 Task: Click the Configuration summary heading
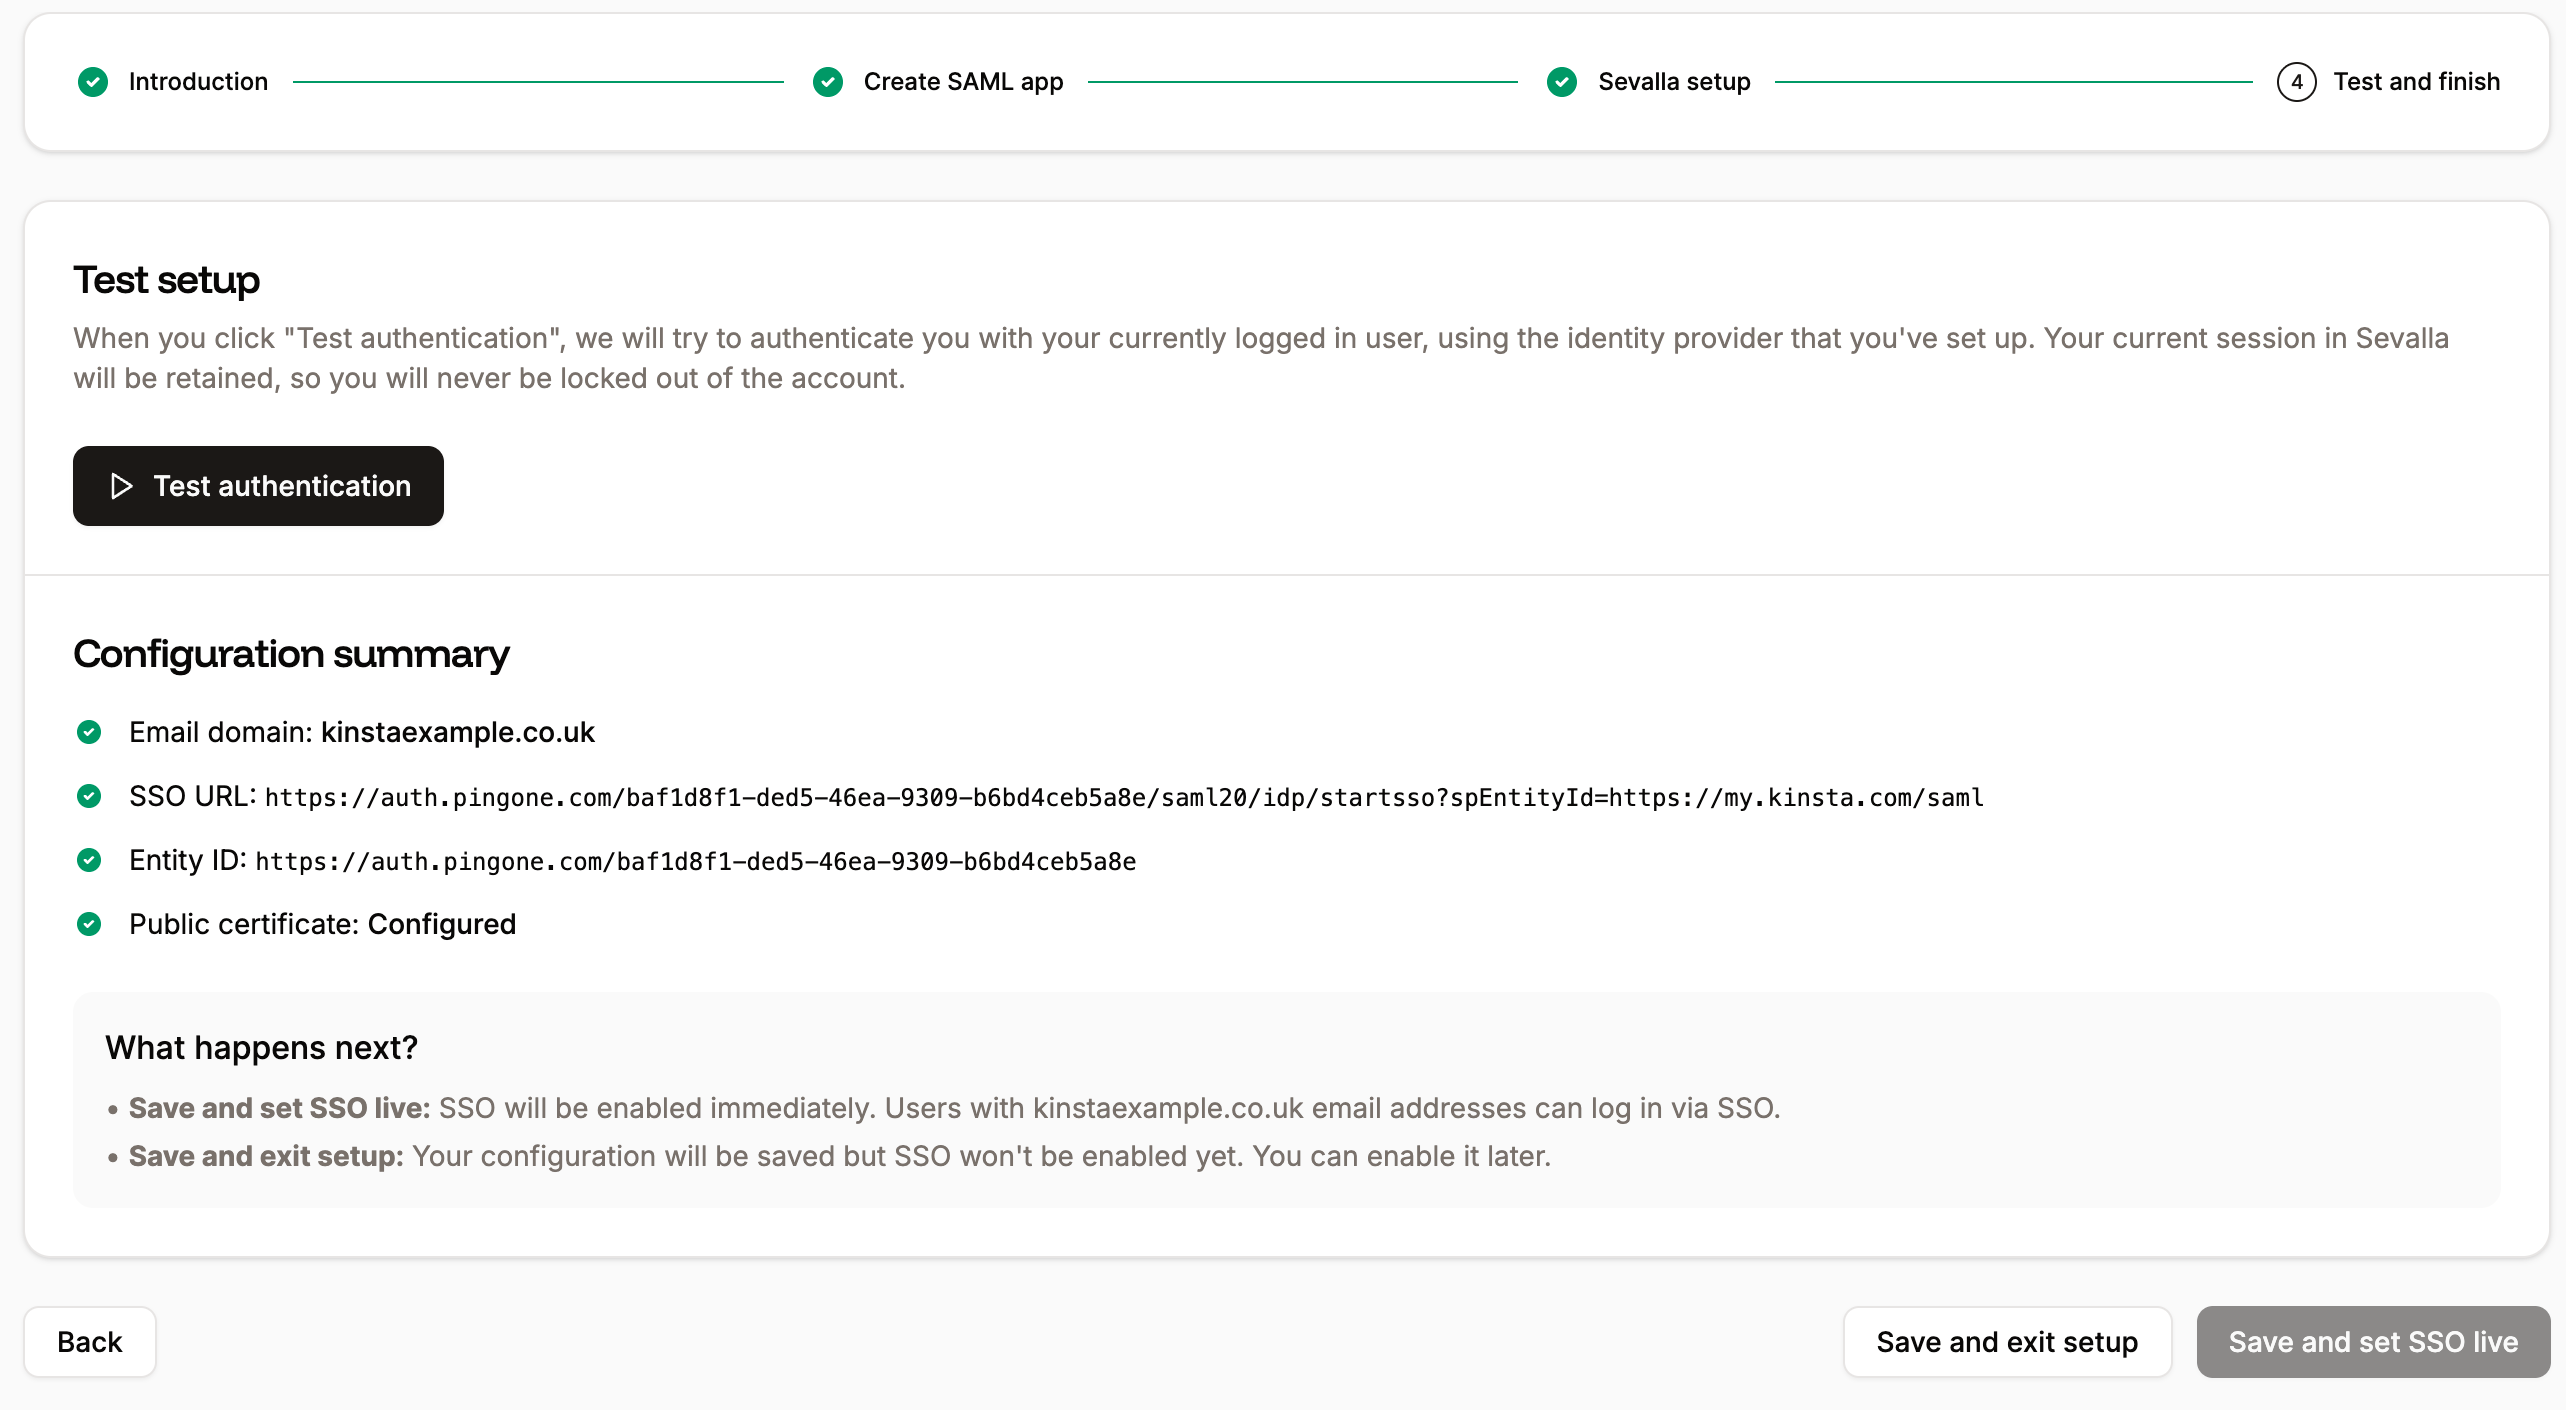tap(291, 654)
